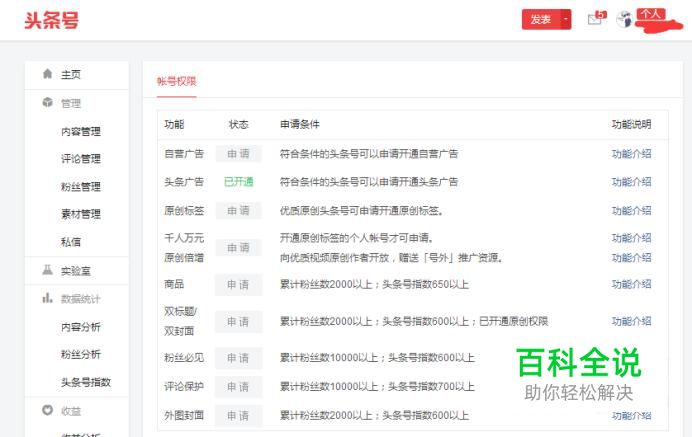Click the 头条号 logo
The width and height of the screenshot is (692, 437).
(x=52, y=20)
